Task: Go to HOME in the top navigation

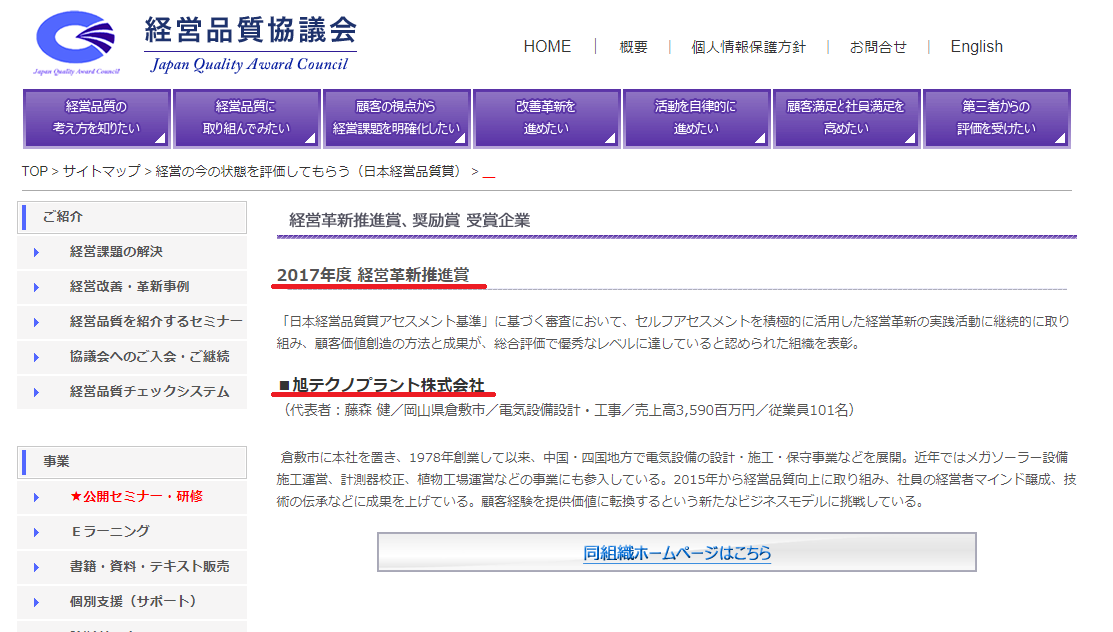Action: click(x=547, y=47)
